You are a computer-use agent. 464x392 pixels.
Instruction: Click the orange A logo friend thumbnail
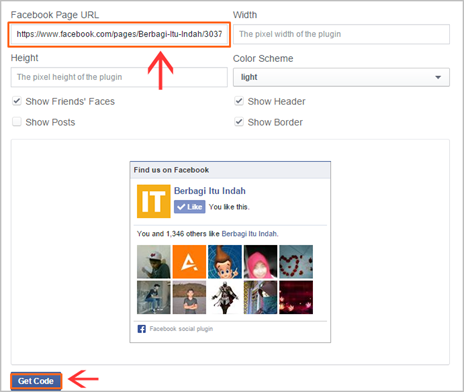tap(189, 262)
